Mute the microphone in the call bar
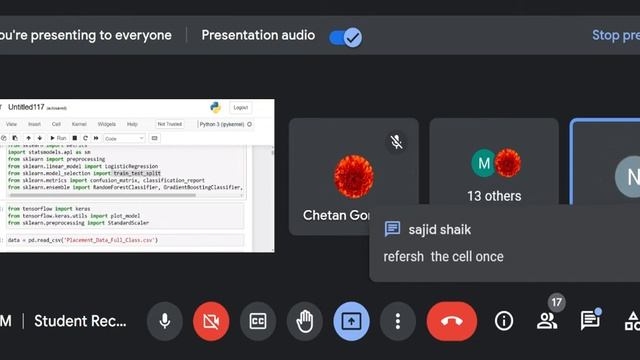Screen dimensions: 640x360 point(164,321)
